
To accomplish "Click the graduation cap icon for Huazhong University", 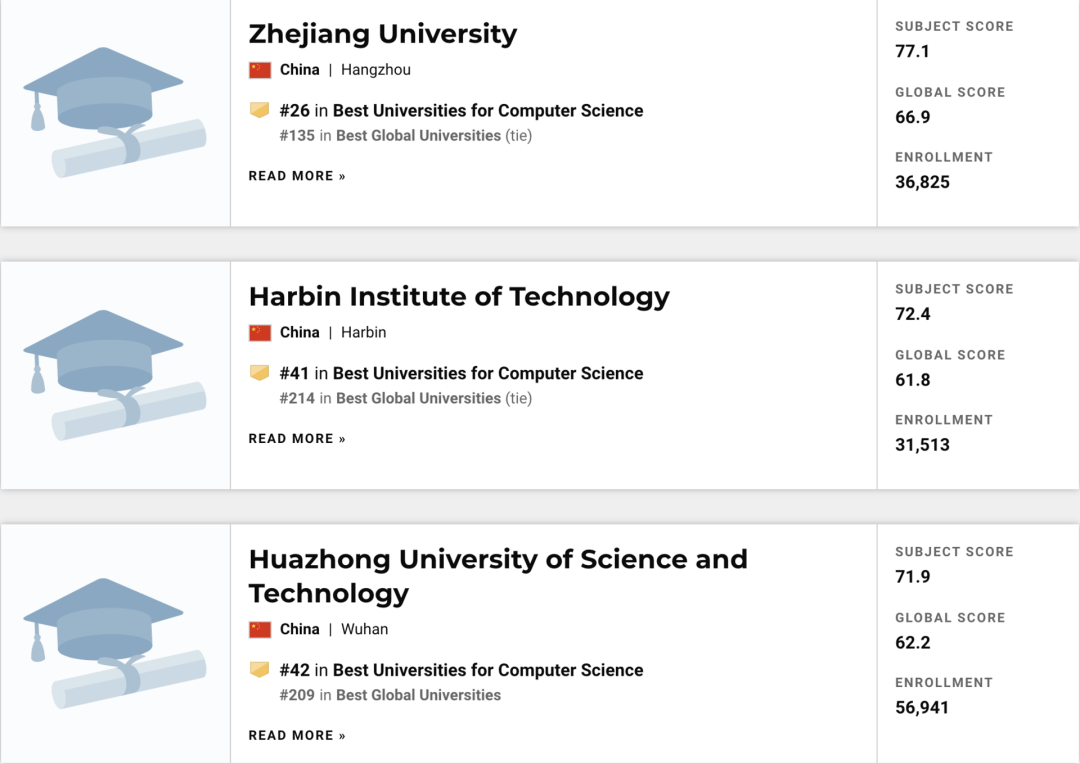I will pos(113,635).
